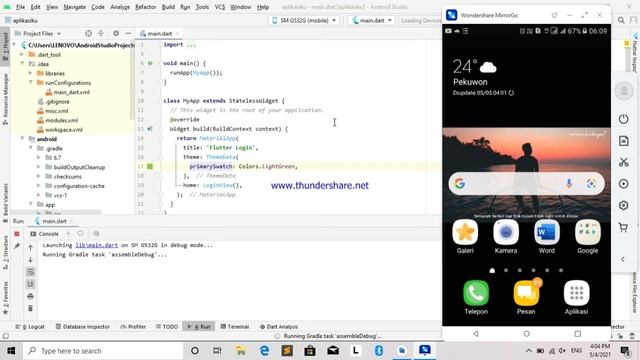Click collapse all icon in Project panel
Image resolution: width=640 pixels, height=360 pixels.
click(x=101, y=33)
